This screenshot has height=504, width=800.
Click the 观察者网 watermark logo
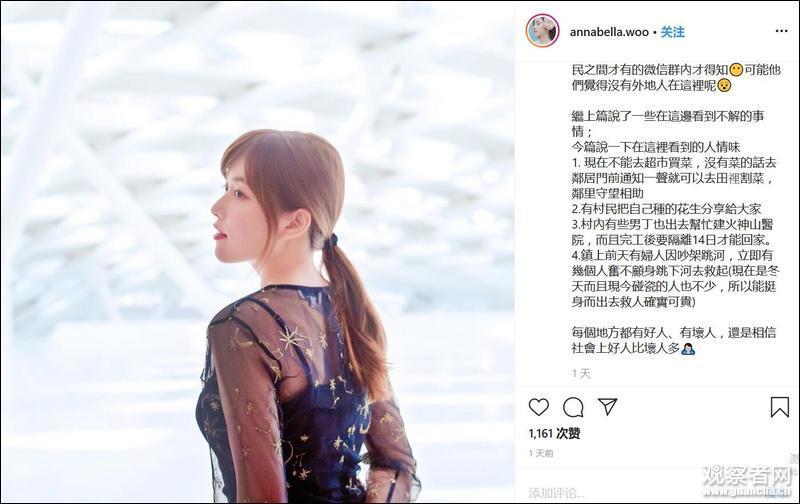tap(747, 481)
